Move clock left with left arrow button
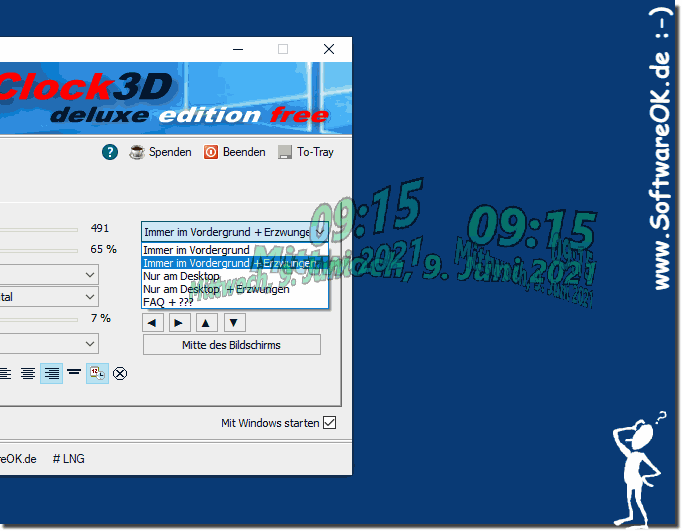 [x=152, y=323]
